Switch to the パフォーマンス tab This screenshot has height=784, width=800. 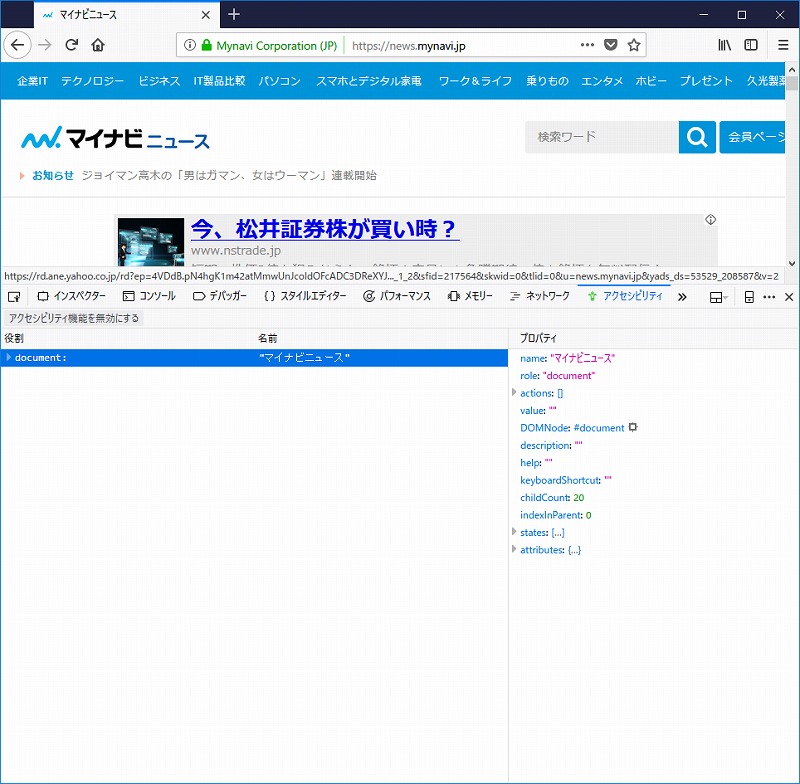(x=397, y=296)
